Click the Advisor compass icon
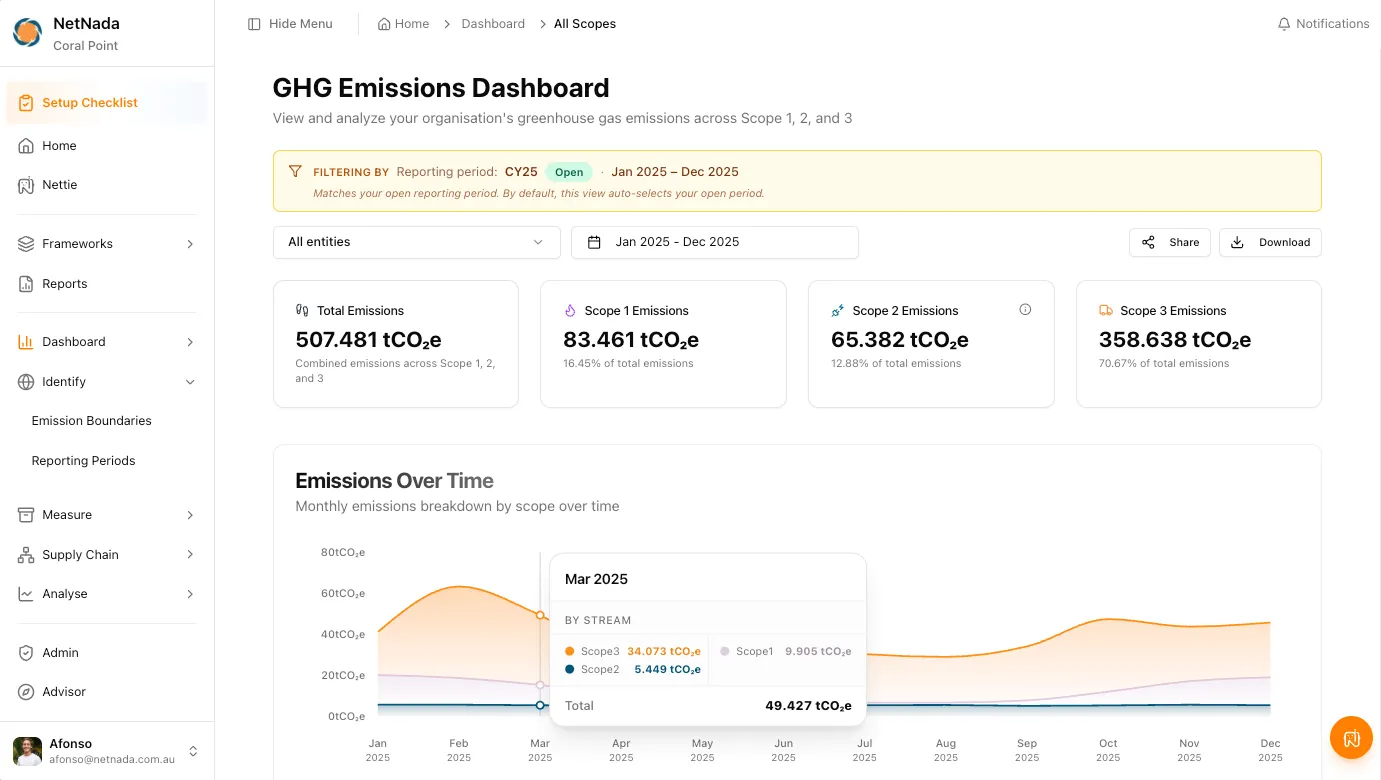This screenshot has width=1381, height=780. click(x=26, y=692)
